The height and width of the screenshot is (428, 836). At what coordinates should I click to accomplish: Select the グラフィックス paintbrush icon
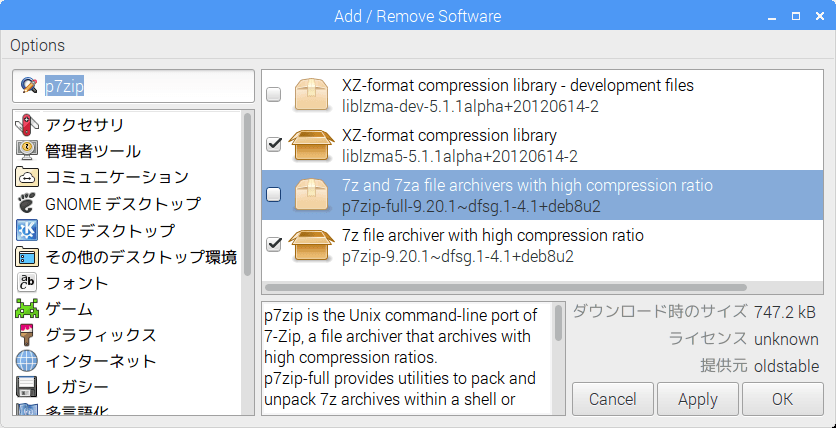point(26,335)
